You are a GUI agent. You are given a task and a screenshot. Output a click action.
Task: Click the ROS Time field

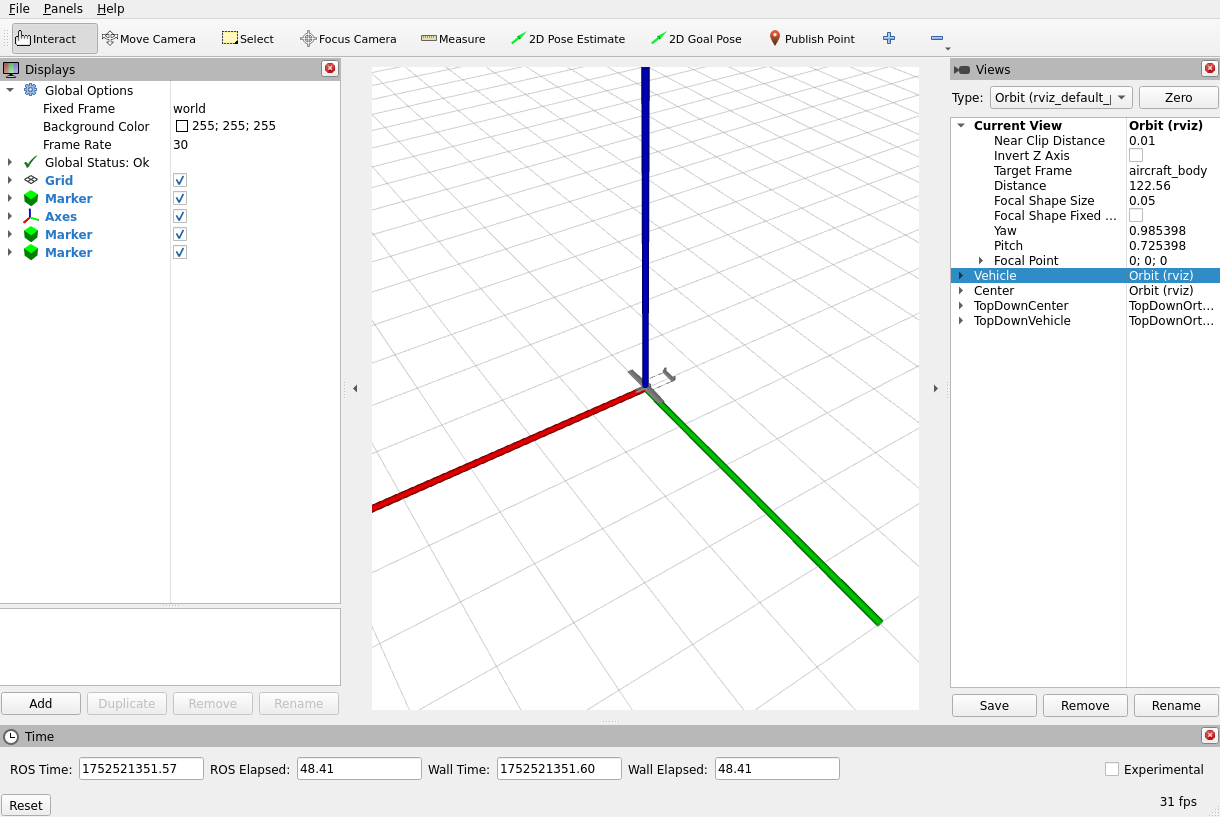pos(141,769)
